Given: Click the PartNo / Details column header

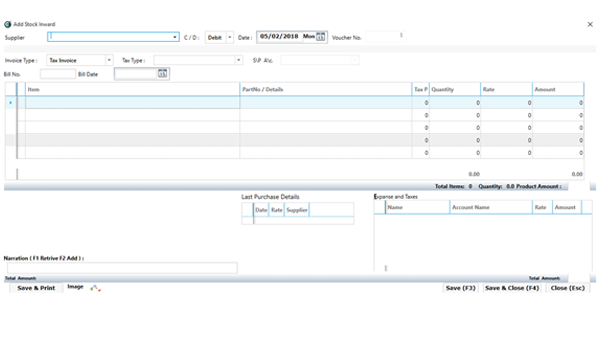Looking at the screenshot, I should 326,89.
